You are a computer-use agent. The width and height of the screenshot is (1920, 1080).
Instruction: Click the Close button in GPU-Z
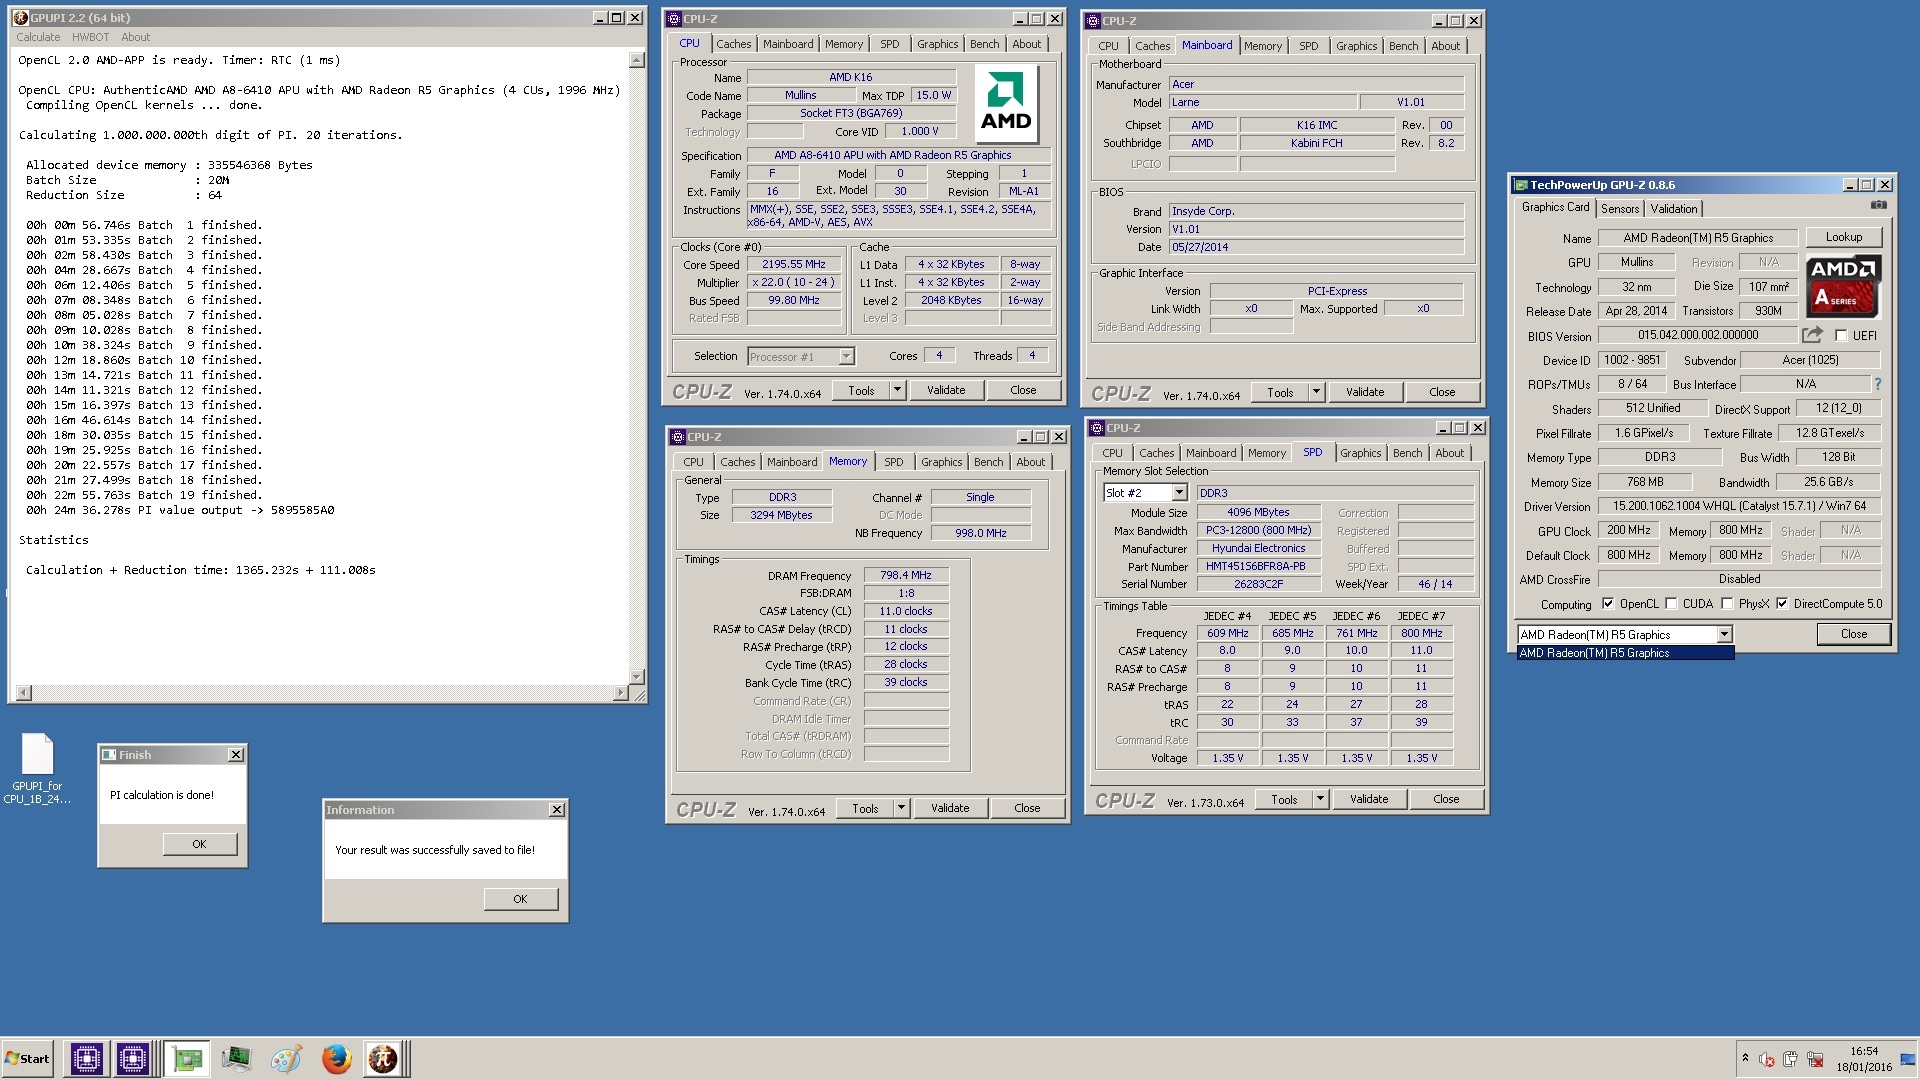(1853, 634)
